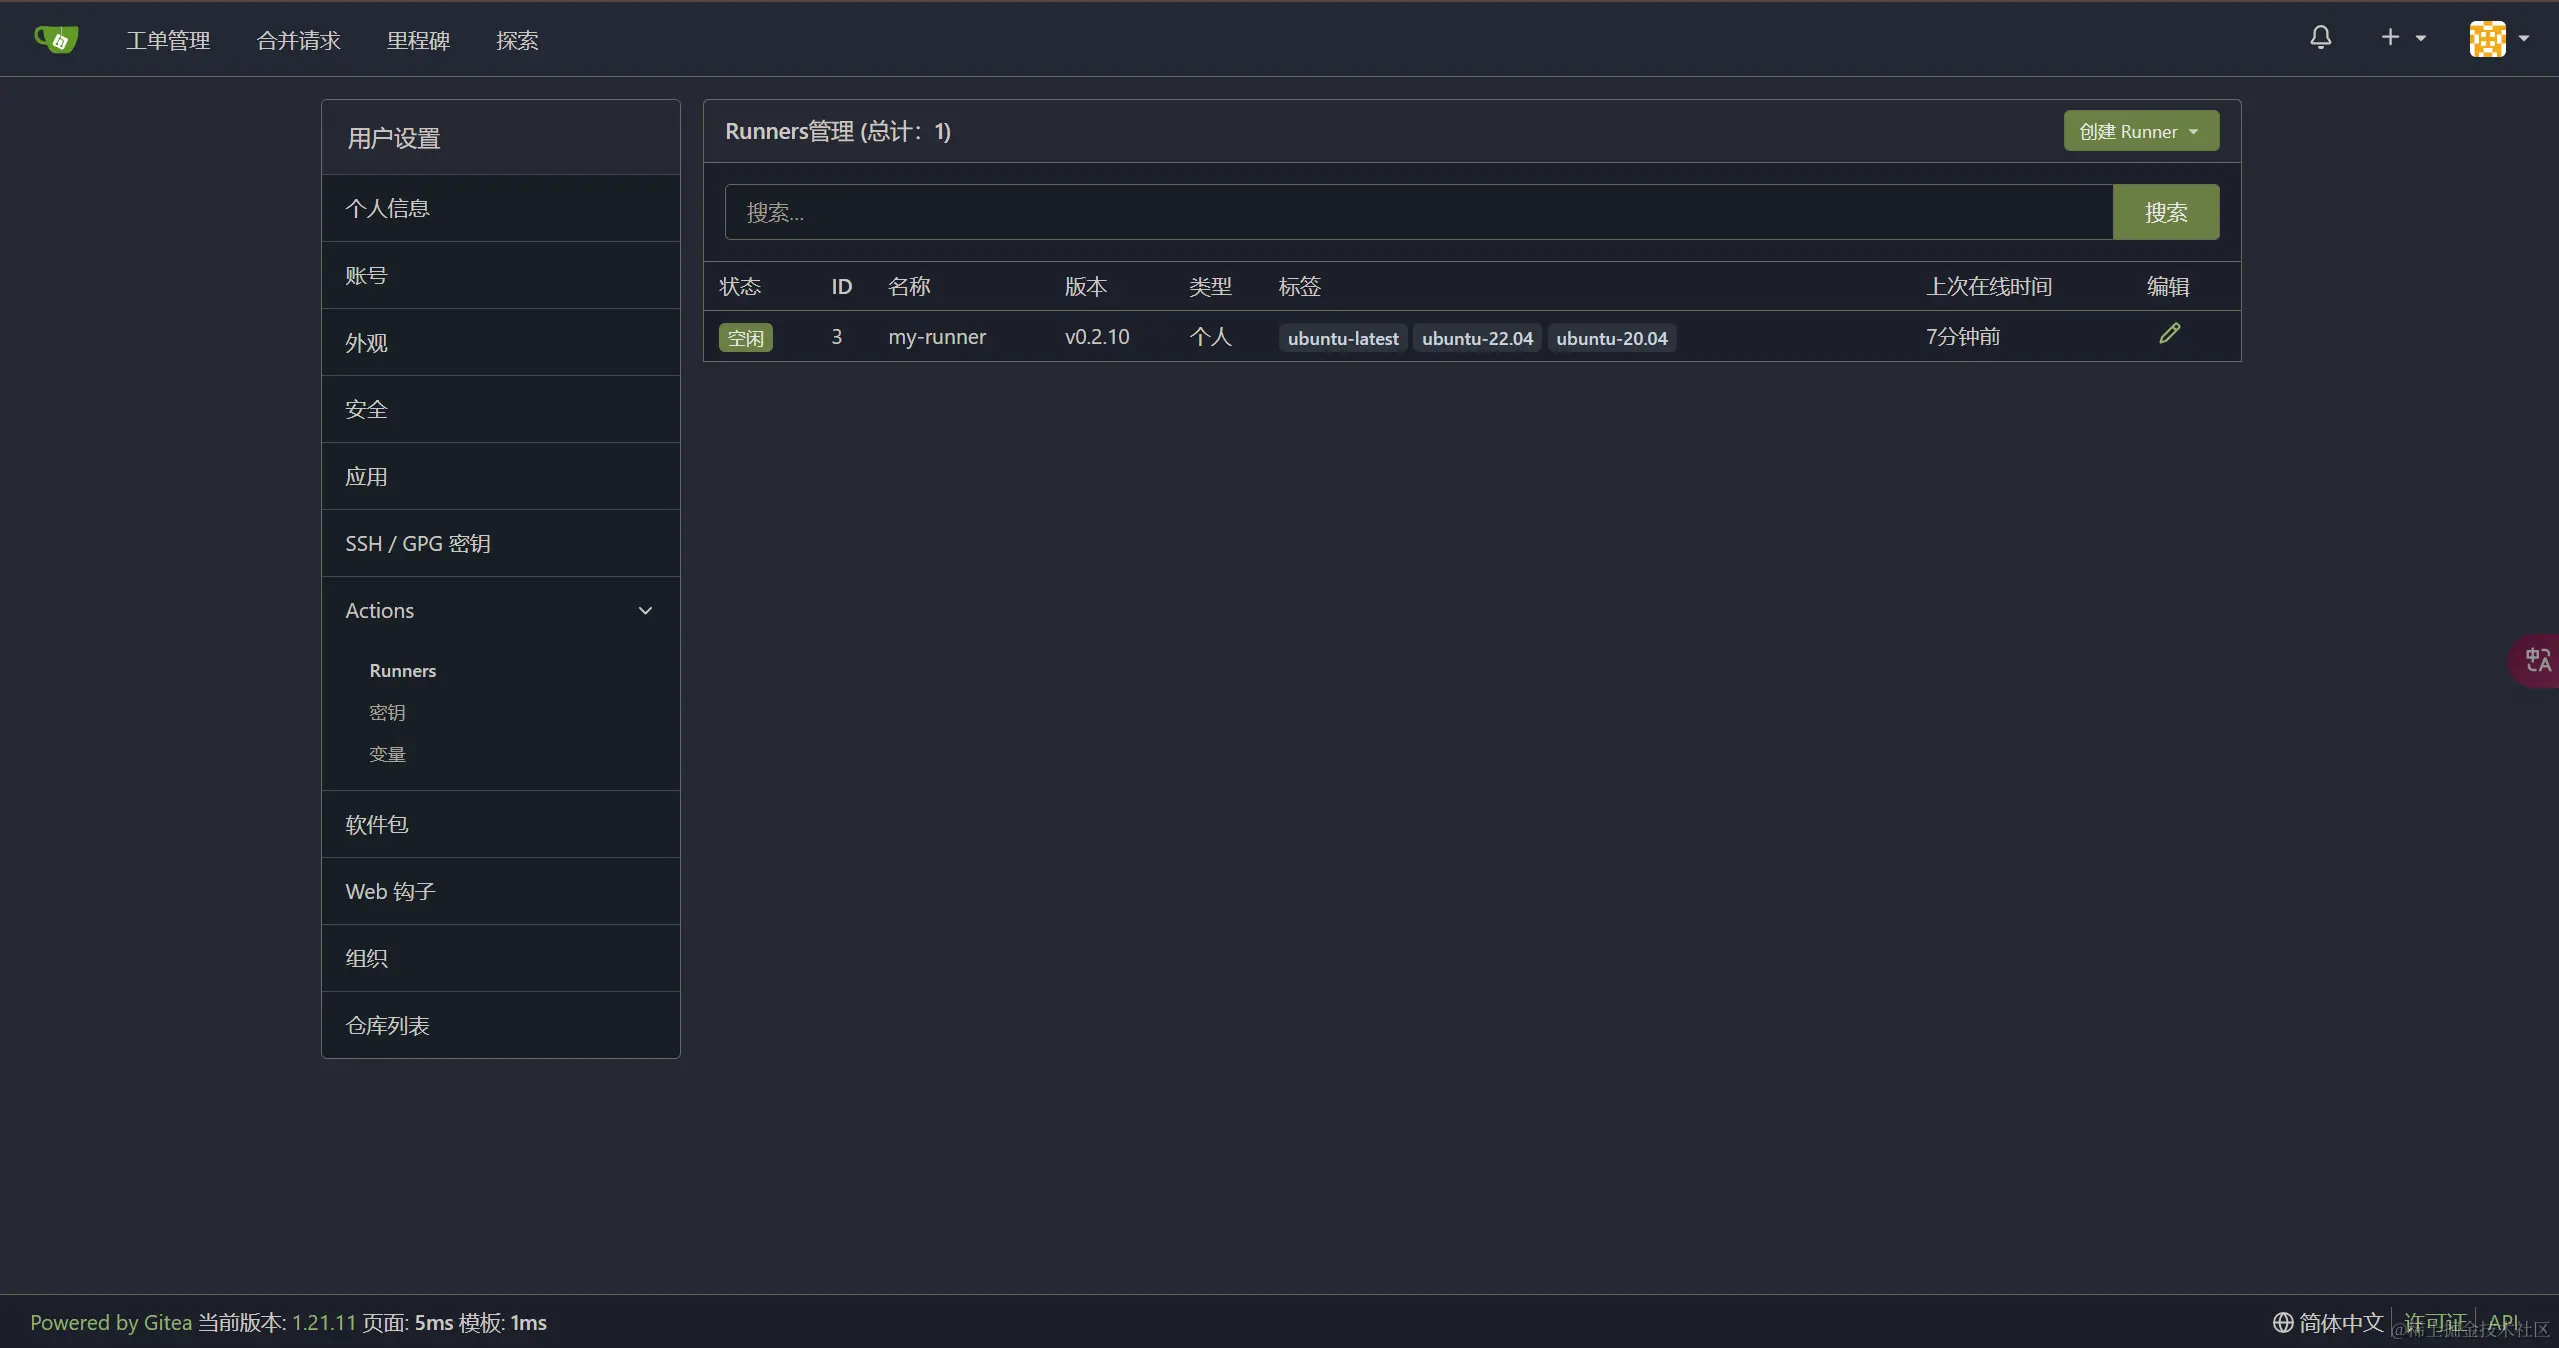Select 密钥 under Actions

pos(387,712)
